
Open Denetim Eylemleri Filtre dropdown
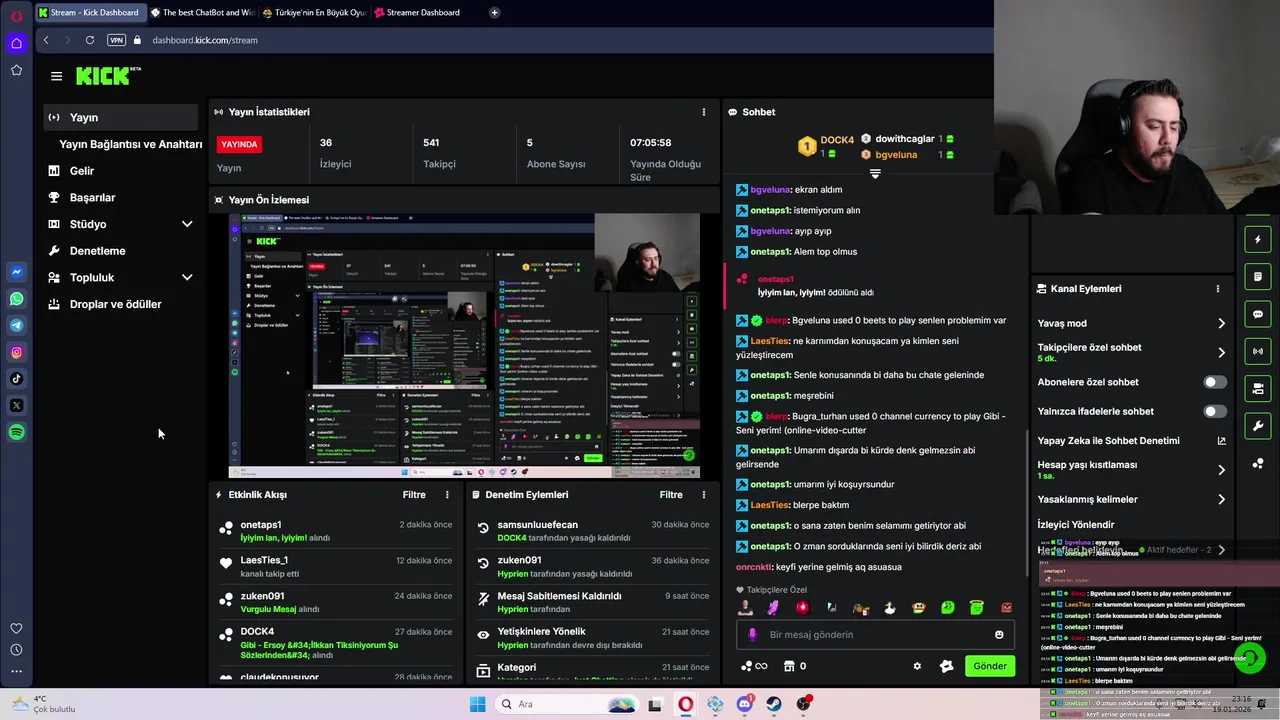point(671,495)
